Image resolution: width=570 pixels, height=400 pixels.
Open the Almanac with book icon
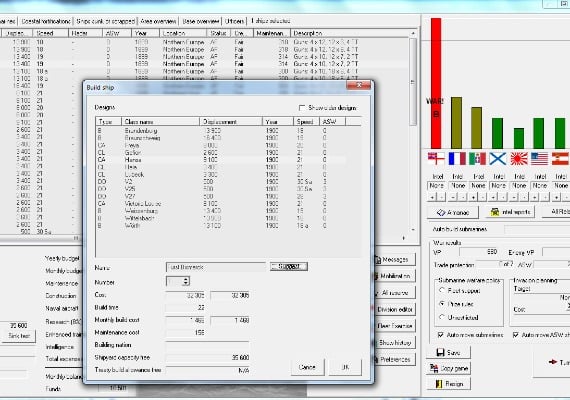(453, 212)
